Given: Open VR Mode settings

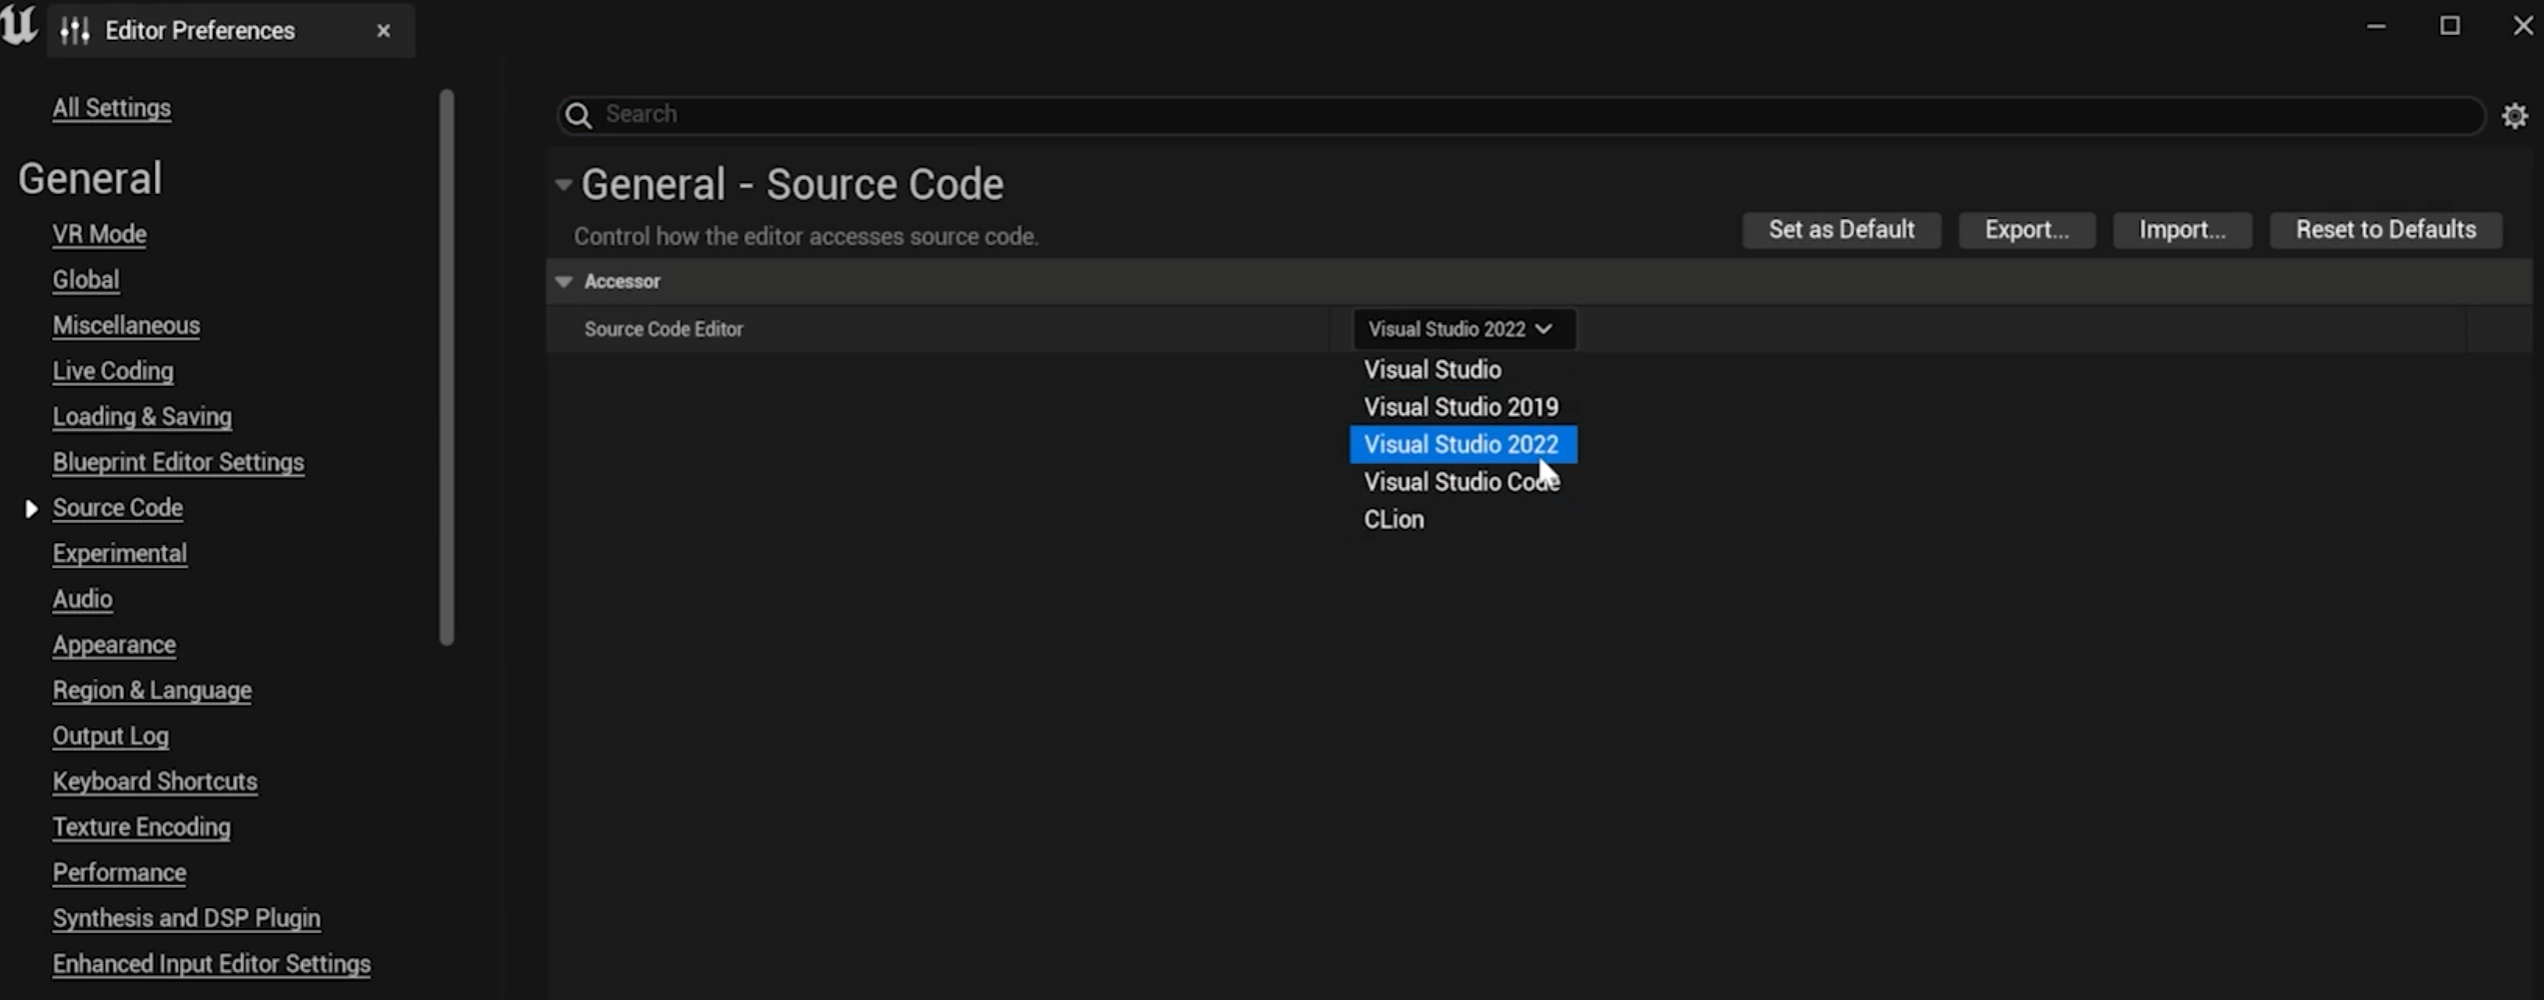Looking at the screenshot, I should [x=100, y=234].
